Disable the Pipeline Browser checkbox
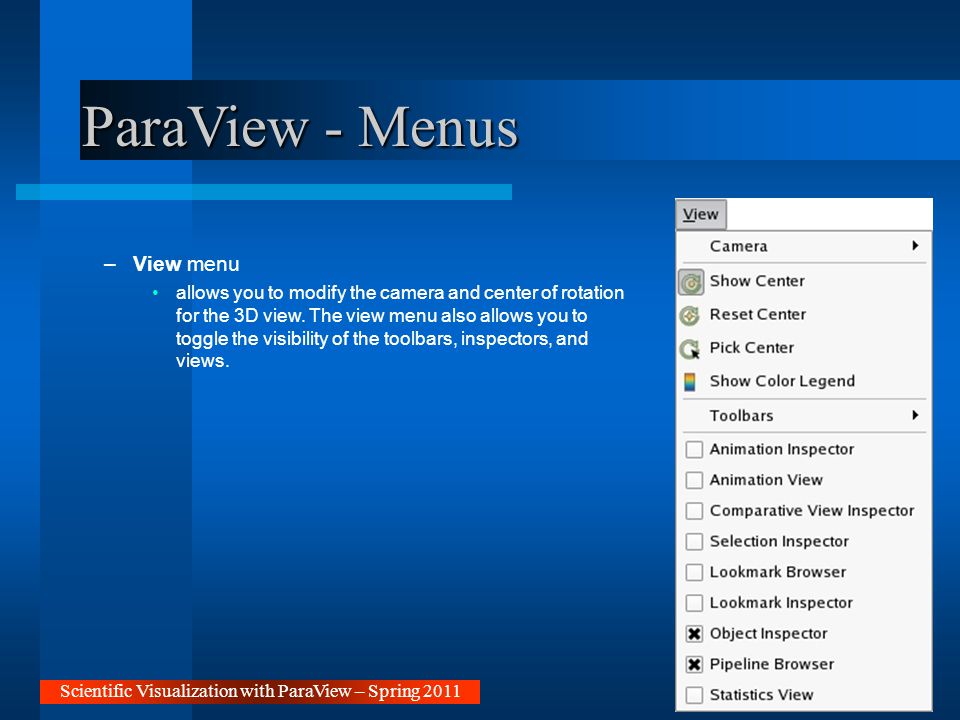 click(694, 664)
